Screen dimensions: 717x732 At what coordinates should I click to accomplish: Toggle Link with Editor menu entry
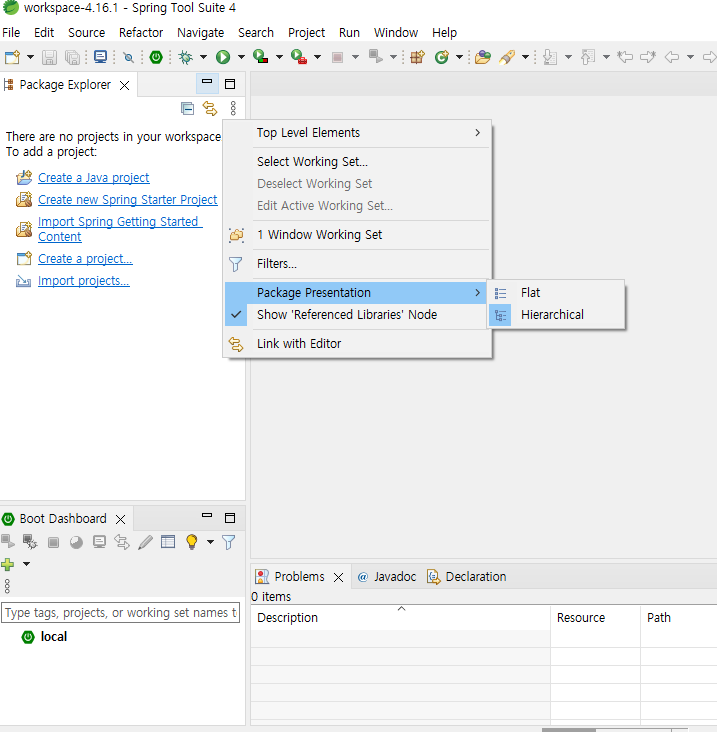tap(357, 344)
